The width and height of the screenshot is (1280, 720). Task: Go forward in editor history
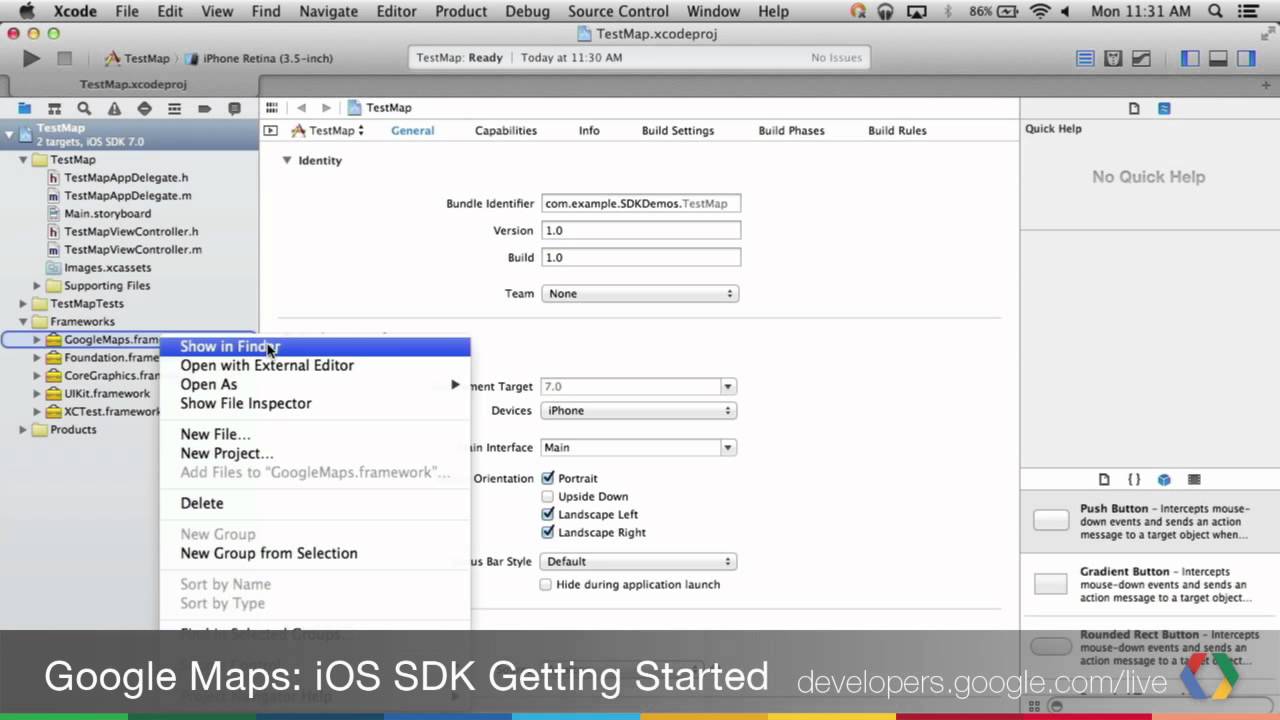pos(326,107)
